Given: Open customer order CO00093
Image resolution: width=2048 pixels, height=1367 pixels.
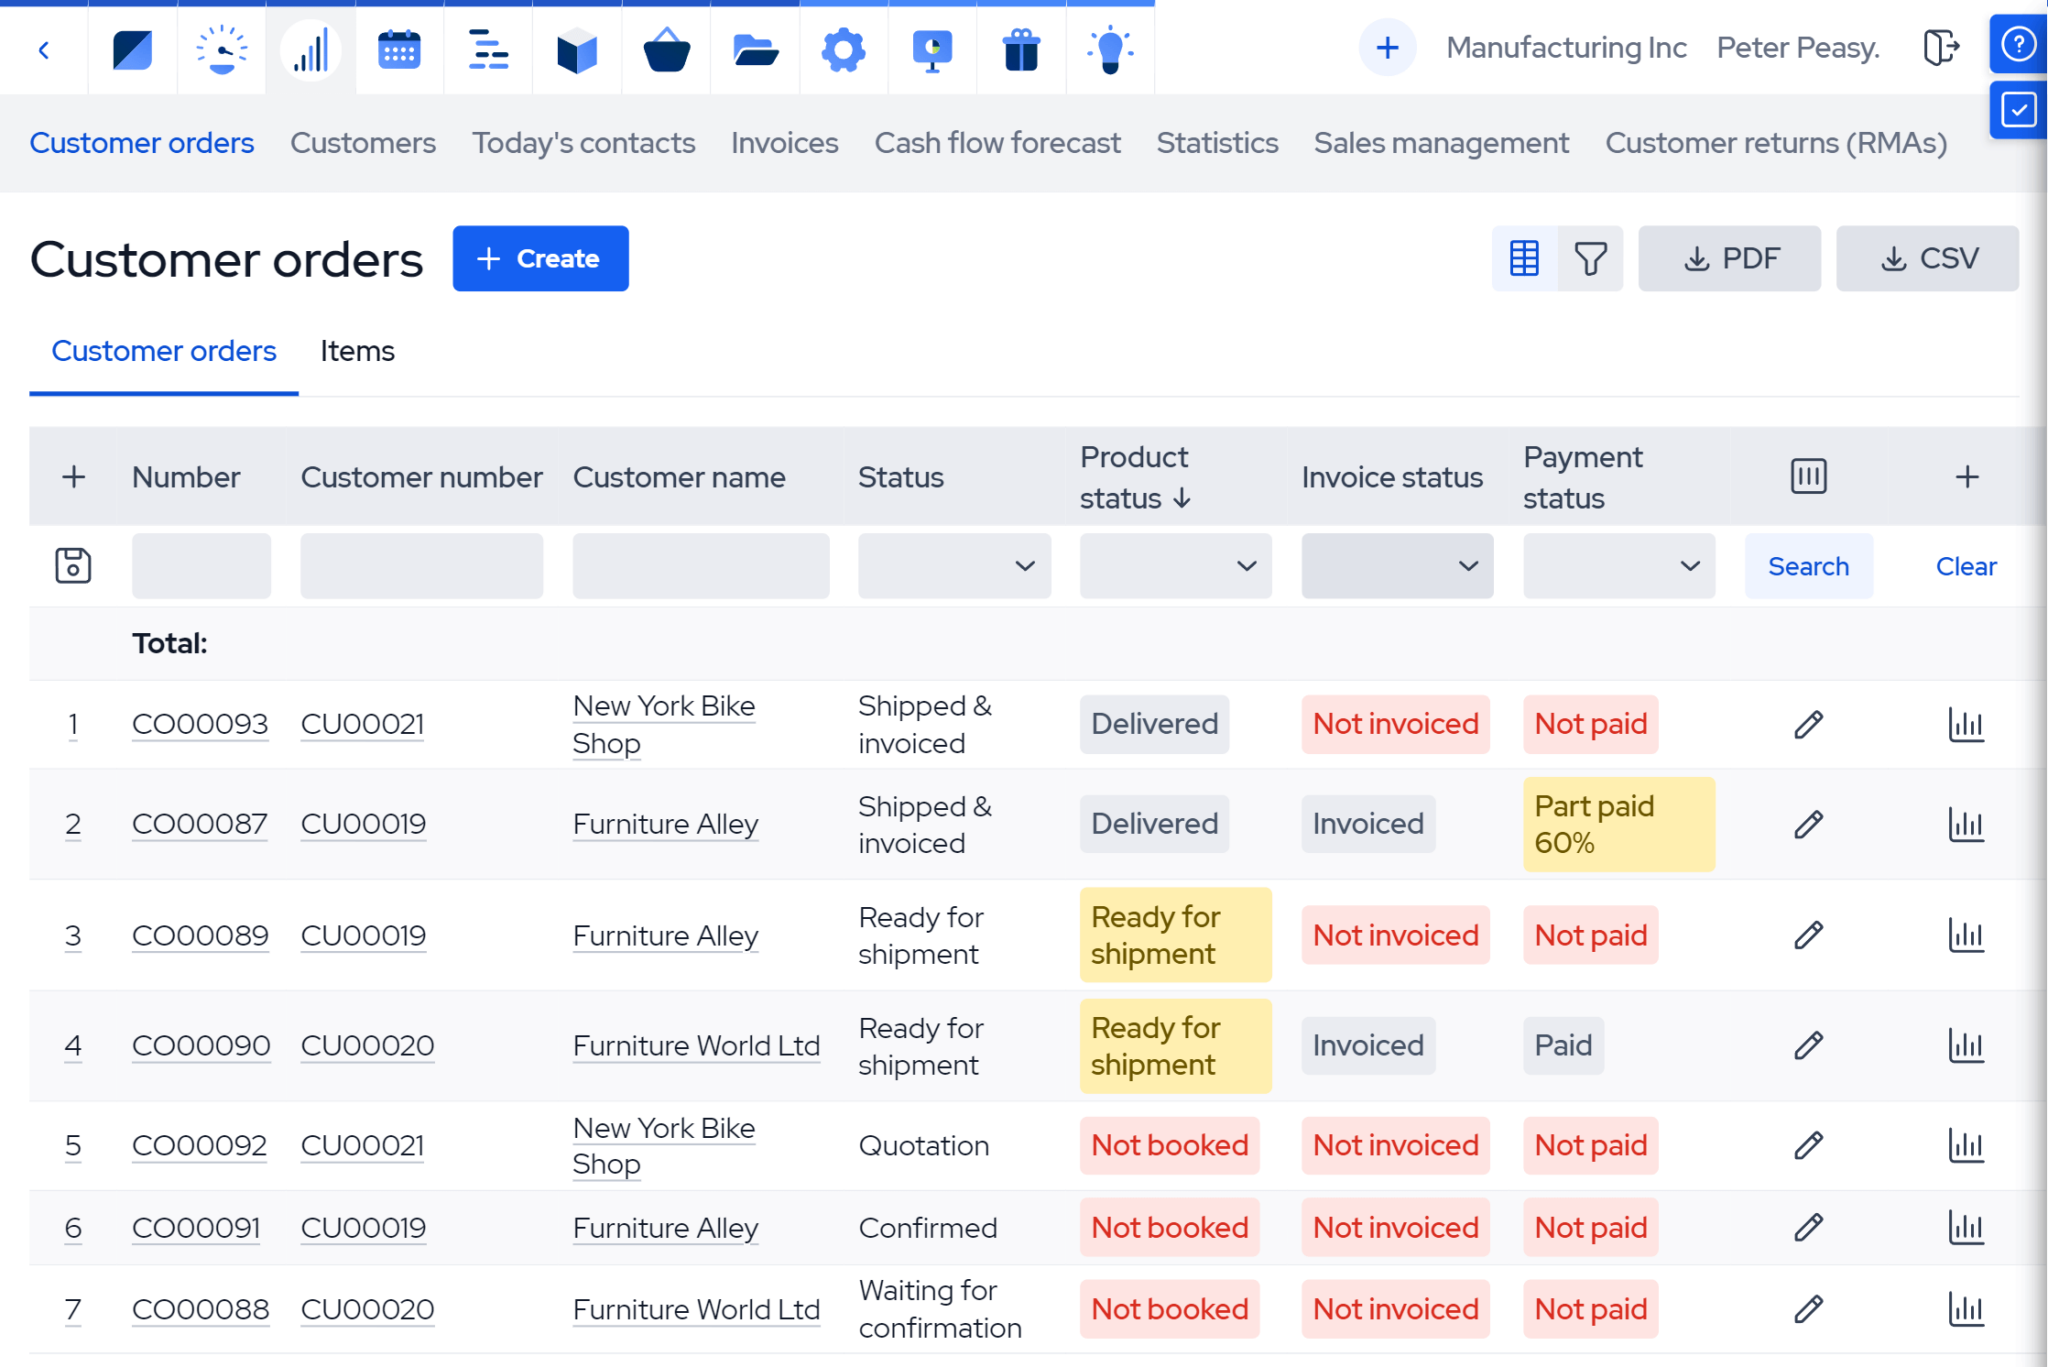Looking at the screenshot, I should click(x=200, y=723).
